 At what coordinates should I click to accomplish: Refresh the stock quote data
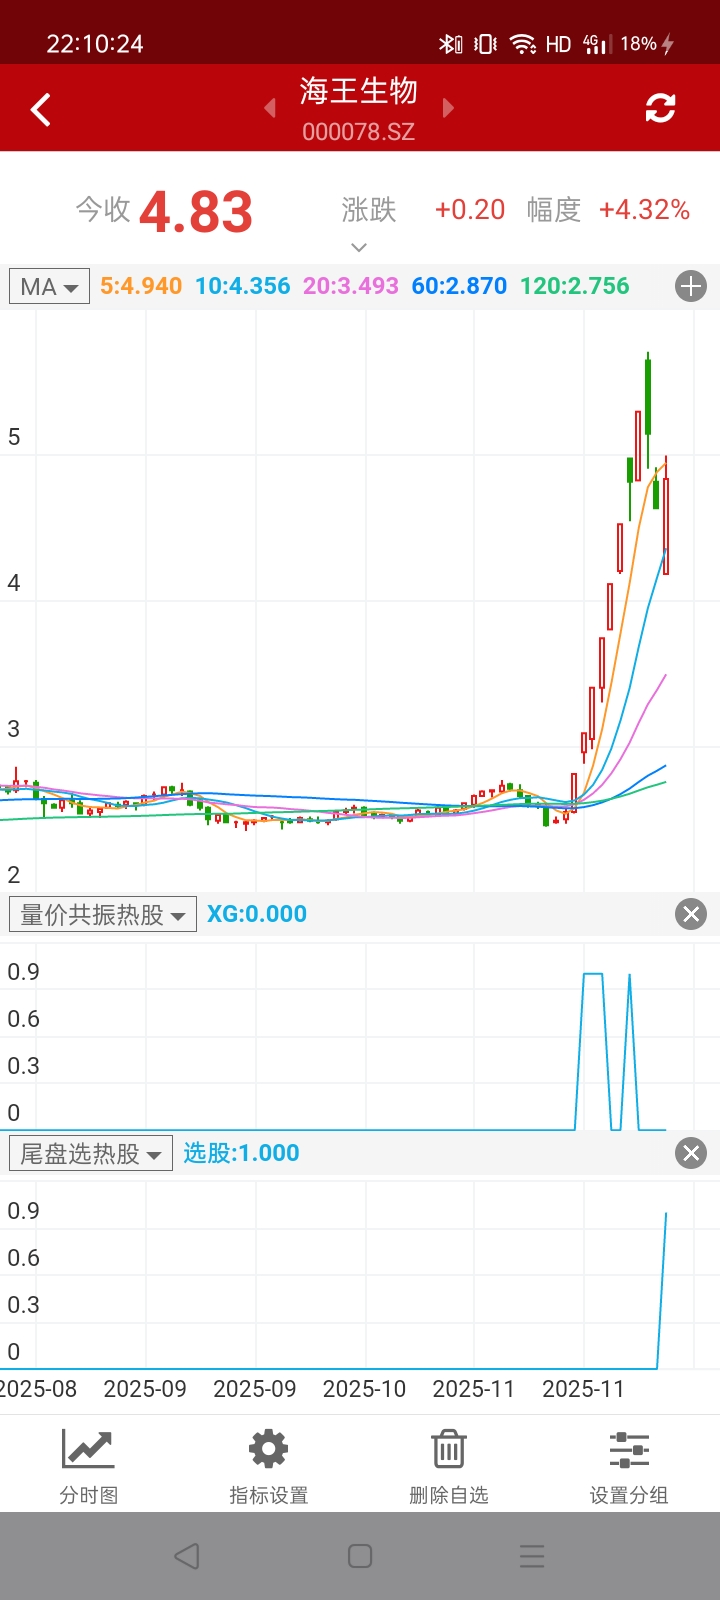coord(660,108)
